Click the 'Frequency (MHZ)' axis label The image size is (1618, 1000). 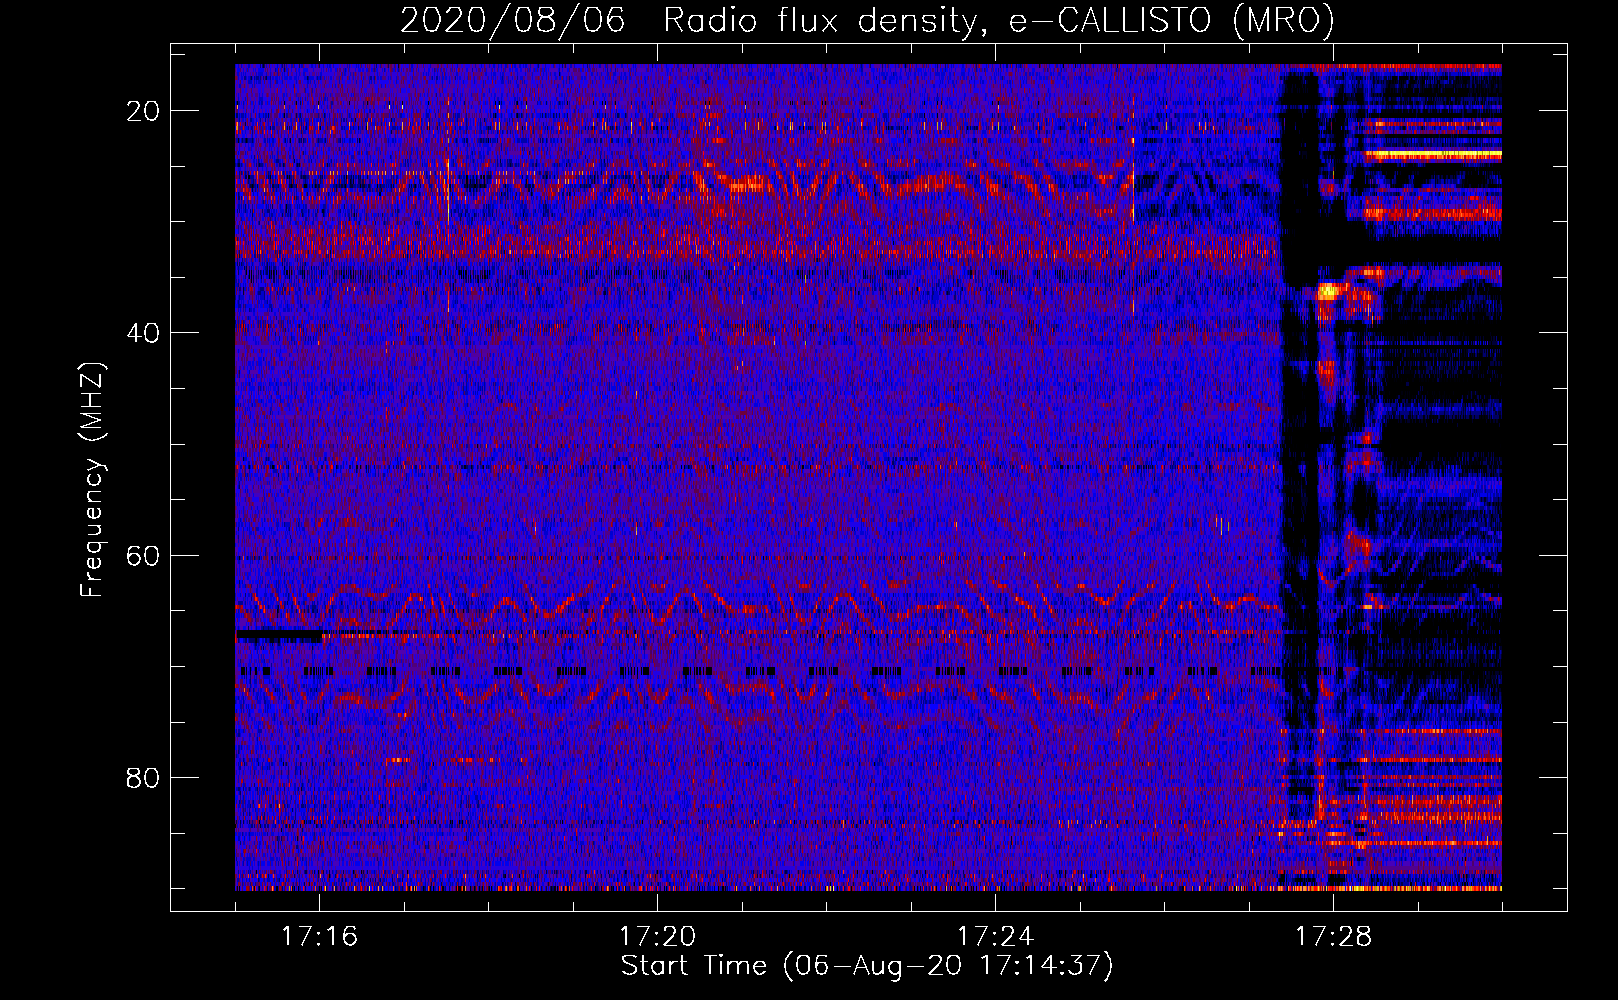92,479
